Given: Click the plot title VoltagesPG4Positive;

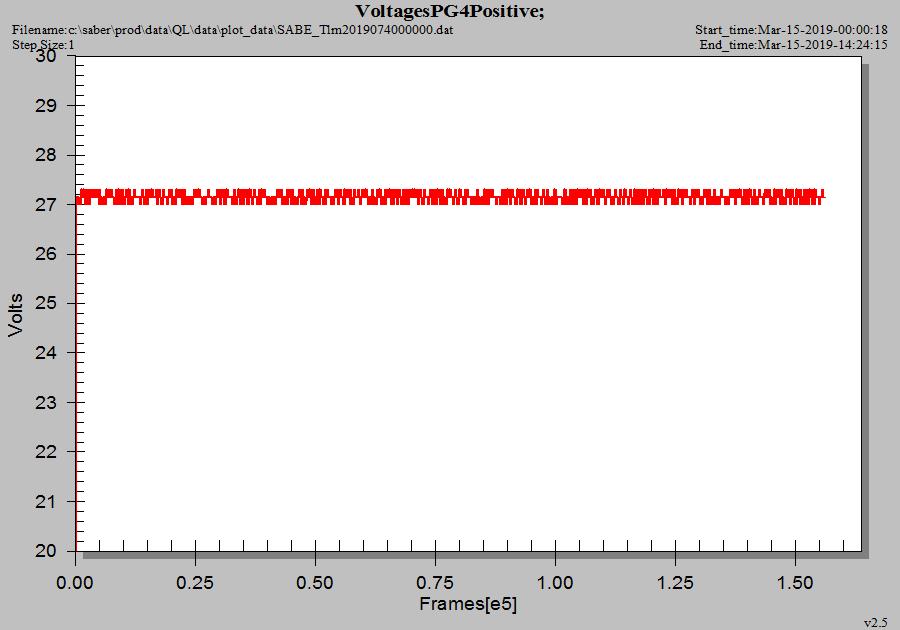Looking at the screenshot, I should pyautogui.click(x=449, y=11).
